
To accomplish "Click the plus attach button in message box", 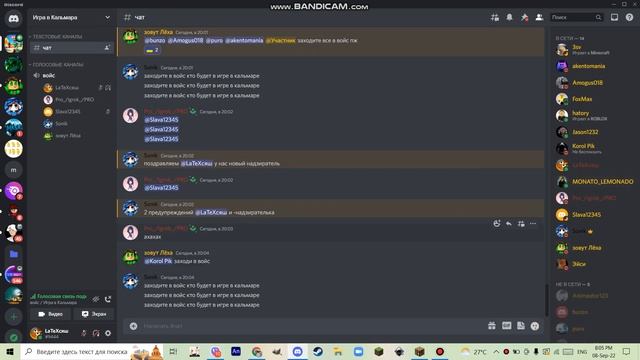I will pyautogui.click(x=133, y=326).
